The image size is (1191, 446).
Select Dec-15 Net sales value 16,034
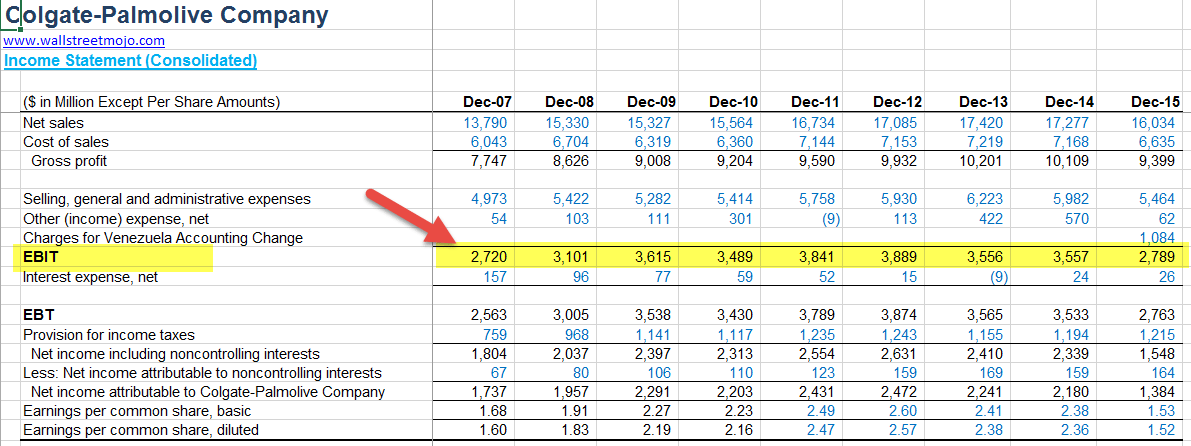(x=1152, y=122)
